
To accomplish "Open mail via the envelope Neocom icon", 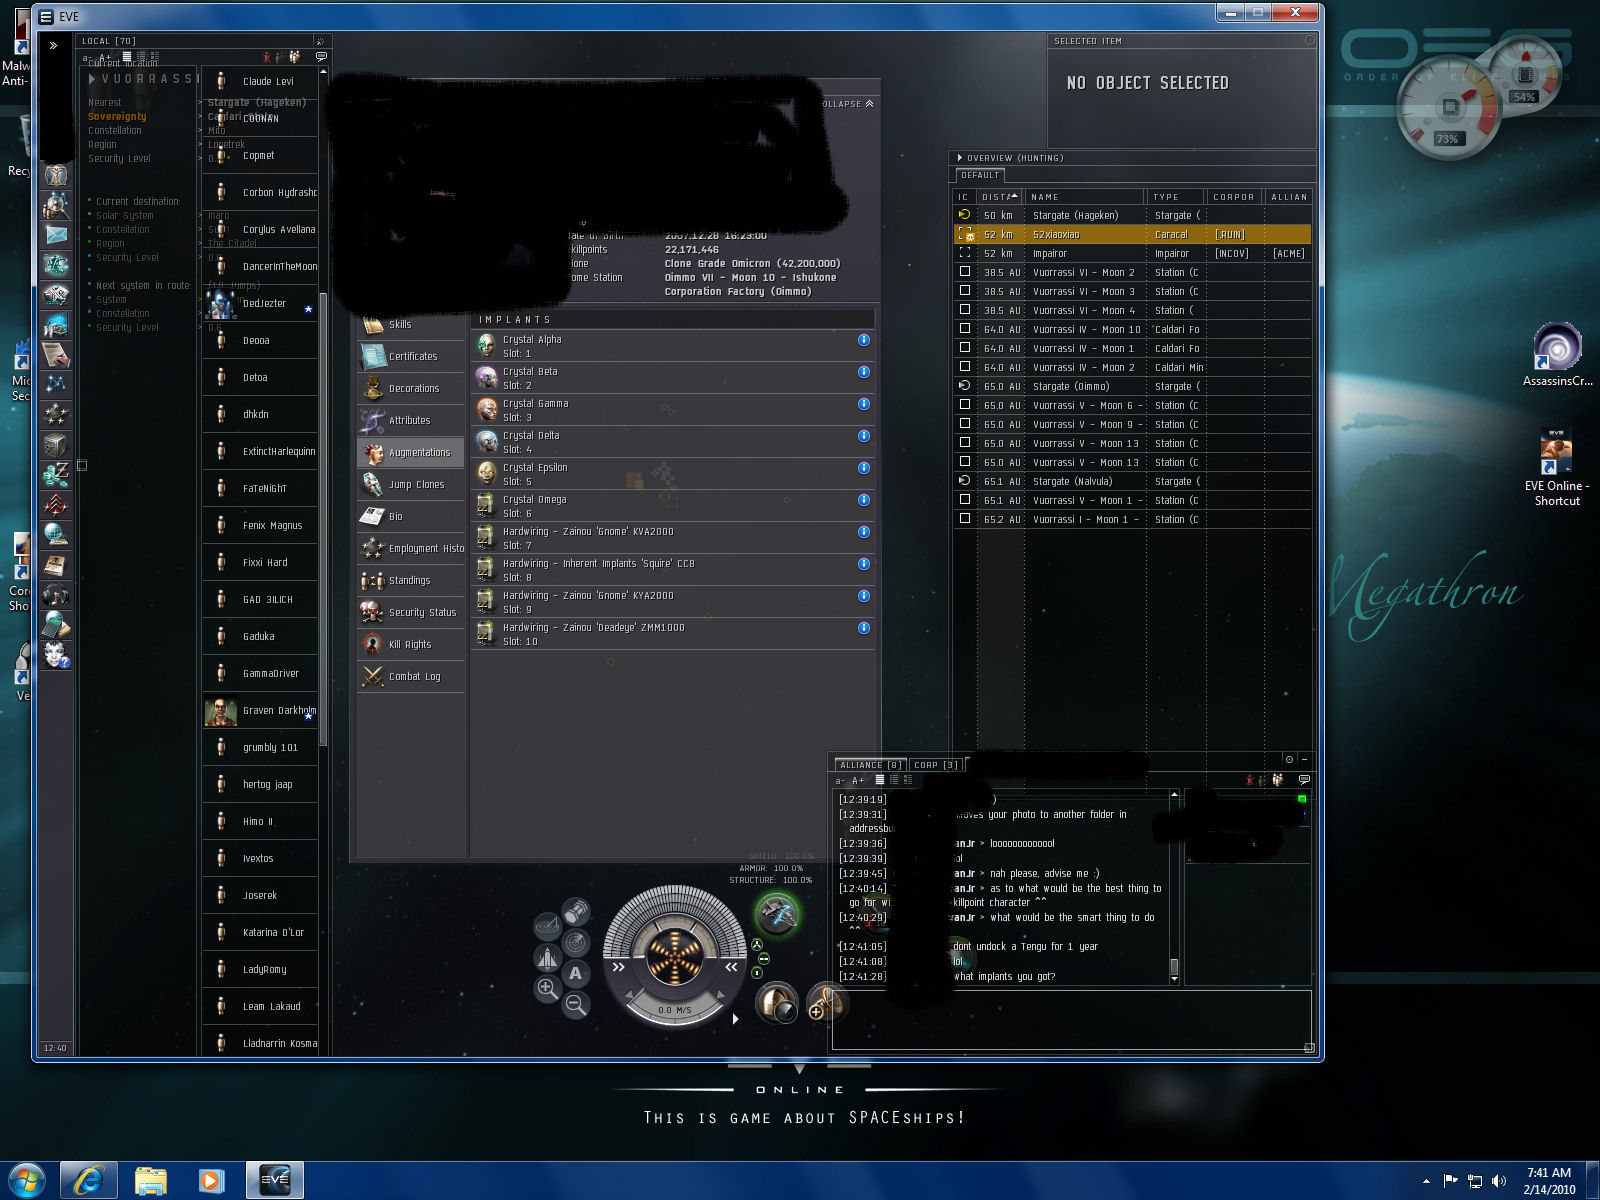I will tap(56, 235).
